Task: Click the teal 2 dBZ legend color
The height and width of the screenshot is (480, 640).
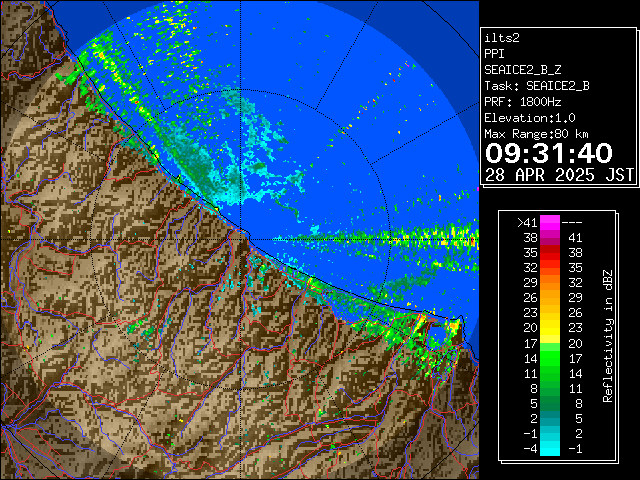Action: click(x=550, y=418)
